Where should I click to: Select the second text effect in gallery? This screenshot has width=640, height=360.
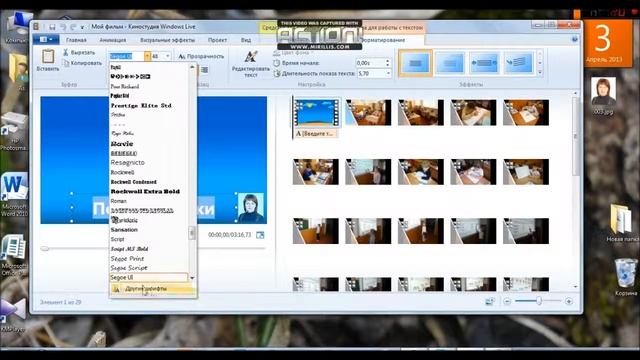pos(450,63)
